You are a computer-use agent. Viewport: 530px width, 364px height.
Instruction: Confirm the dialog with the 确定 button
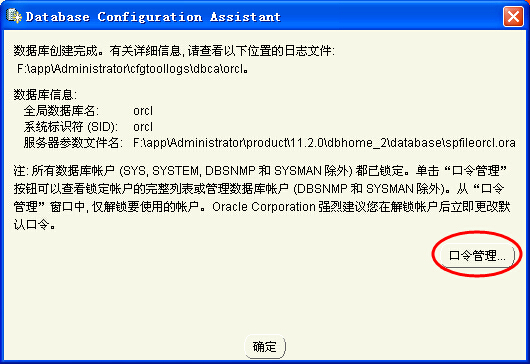pyautogui.click(x=265, y=346)
